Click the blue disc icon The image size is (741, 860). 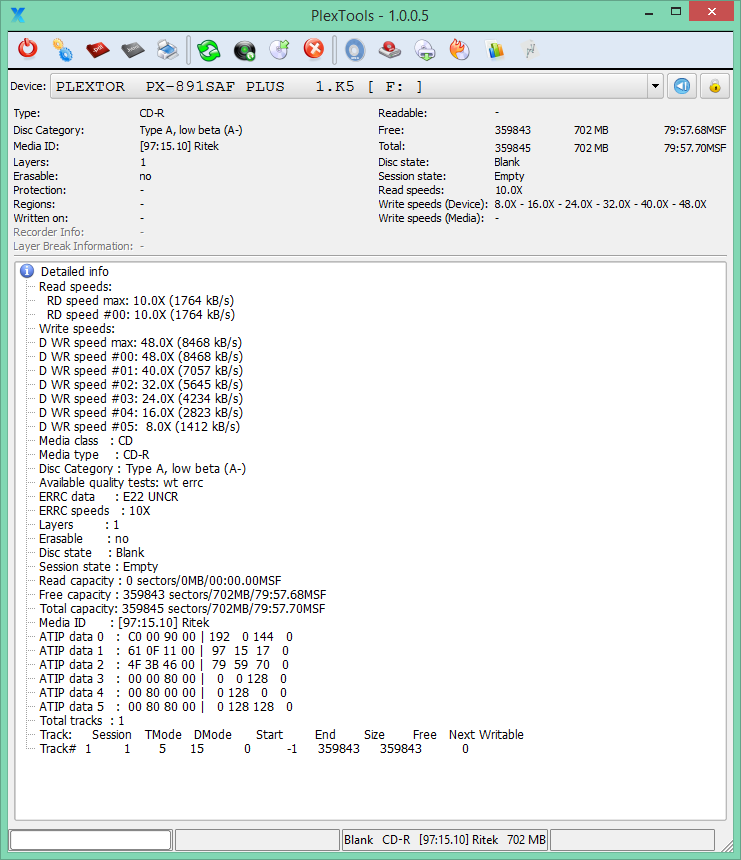coord(355,50)
